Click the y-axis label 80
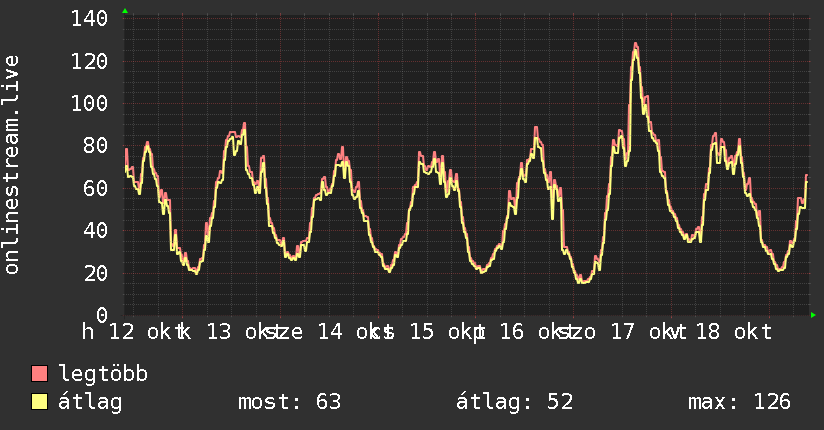Image resolution: width=824 pixels, height=430 pixels. pyautogui.click(x=96, y=146)
